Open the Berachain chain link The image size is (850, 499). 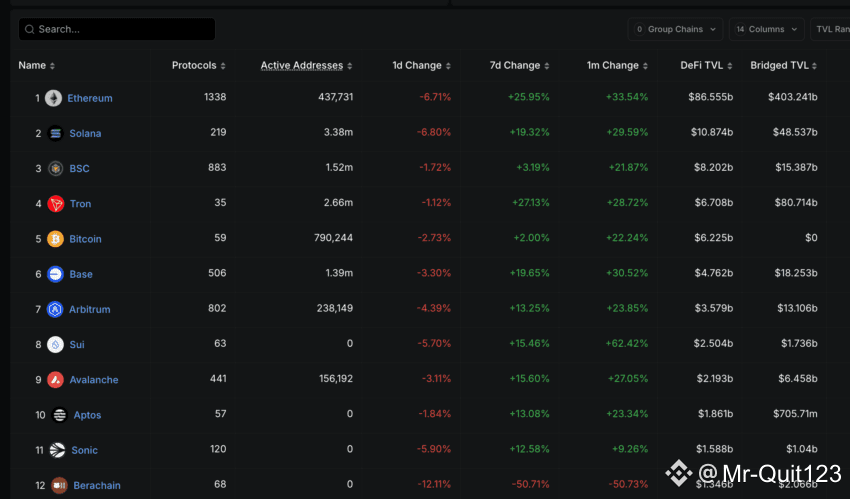tap(97, 485)
